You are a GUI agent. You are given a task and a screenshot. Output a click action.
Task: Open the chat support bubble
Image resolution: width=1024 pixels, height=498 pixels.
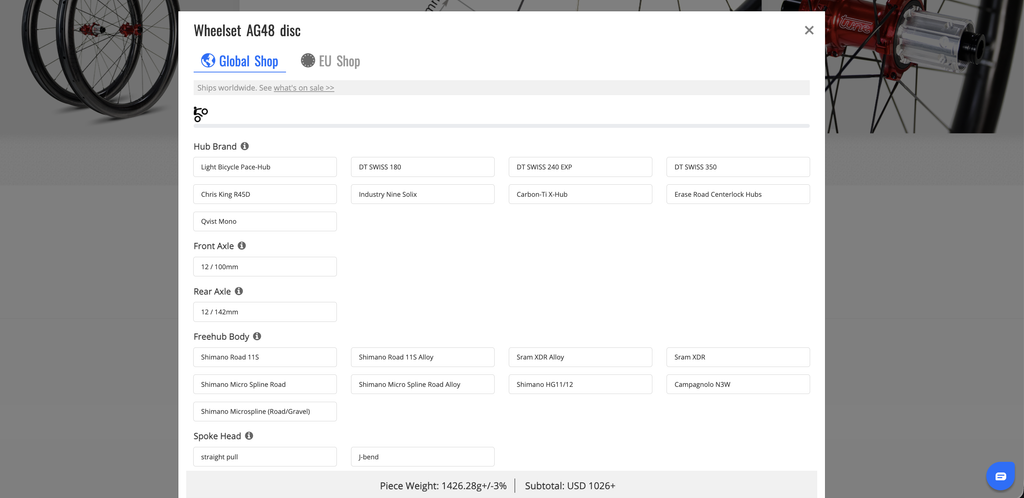[1000, 476]
